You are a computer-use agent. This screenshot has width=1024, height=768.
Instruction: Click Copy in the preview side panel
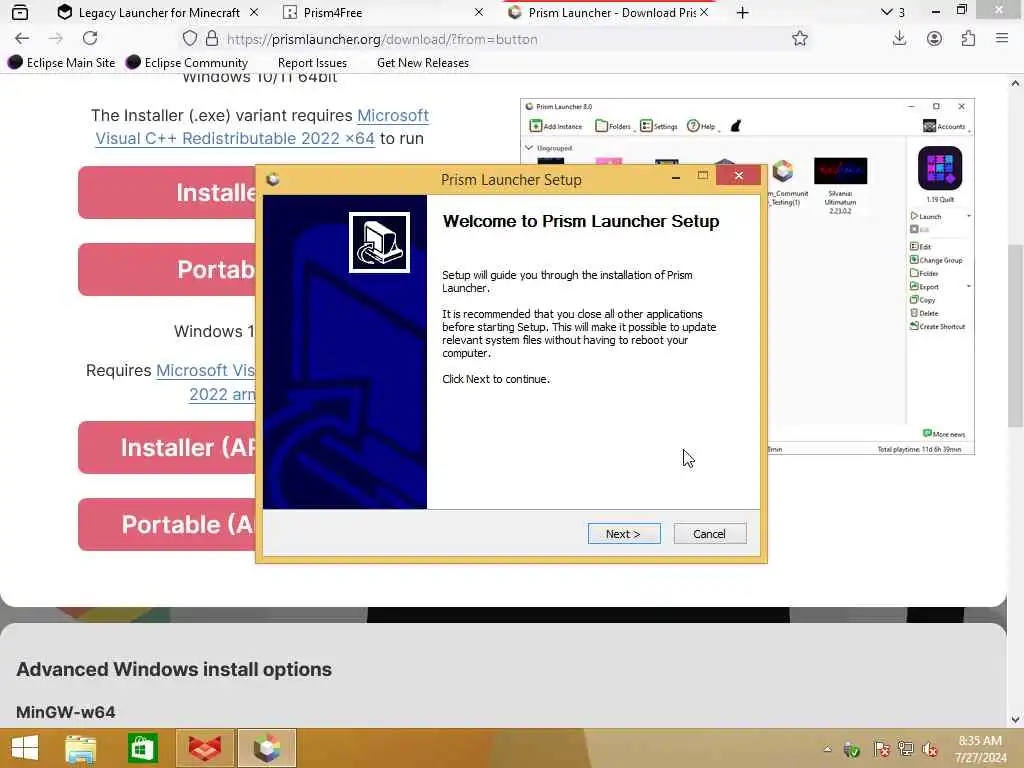(x=923, y=300)
